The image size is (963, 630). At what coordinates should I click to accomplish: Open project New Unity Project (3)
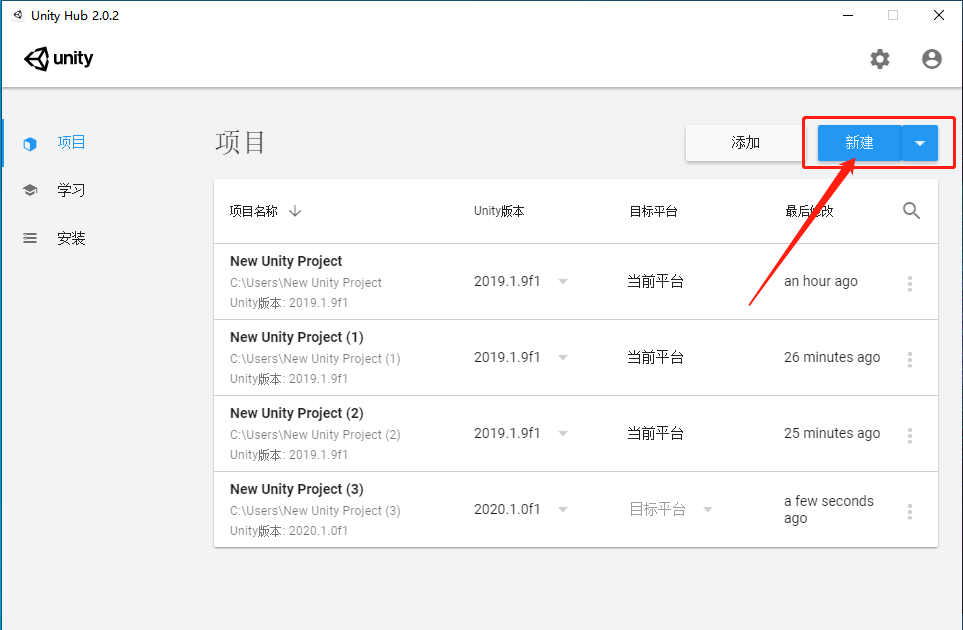297,489
